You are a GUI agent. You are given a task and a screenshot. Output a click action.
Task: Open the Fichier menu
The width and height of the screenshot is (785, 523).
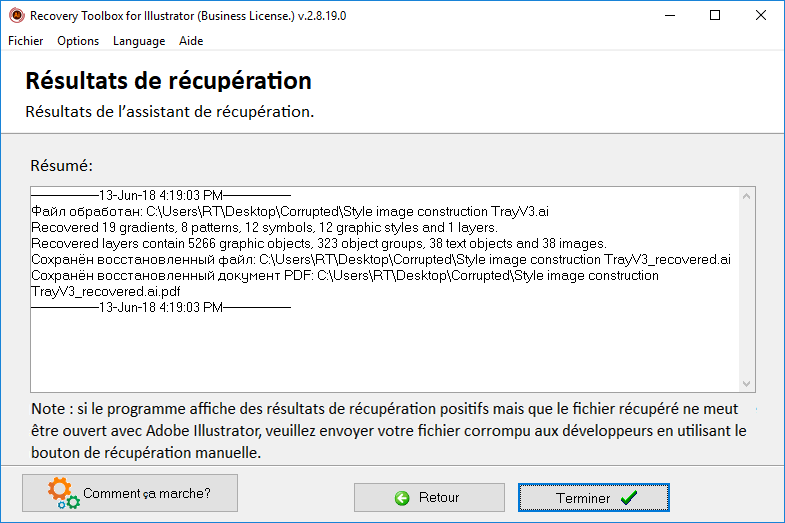(x=26, y=41)
